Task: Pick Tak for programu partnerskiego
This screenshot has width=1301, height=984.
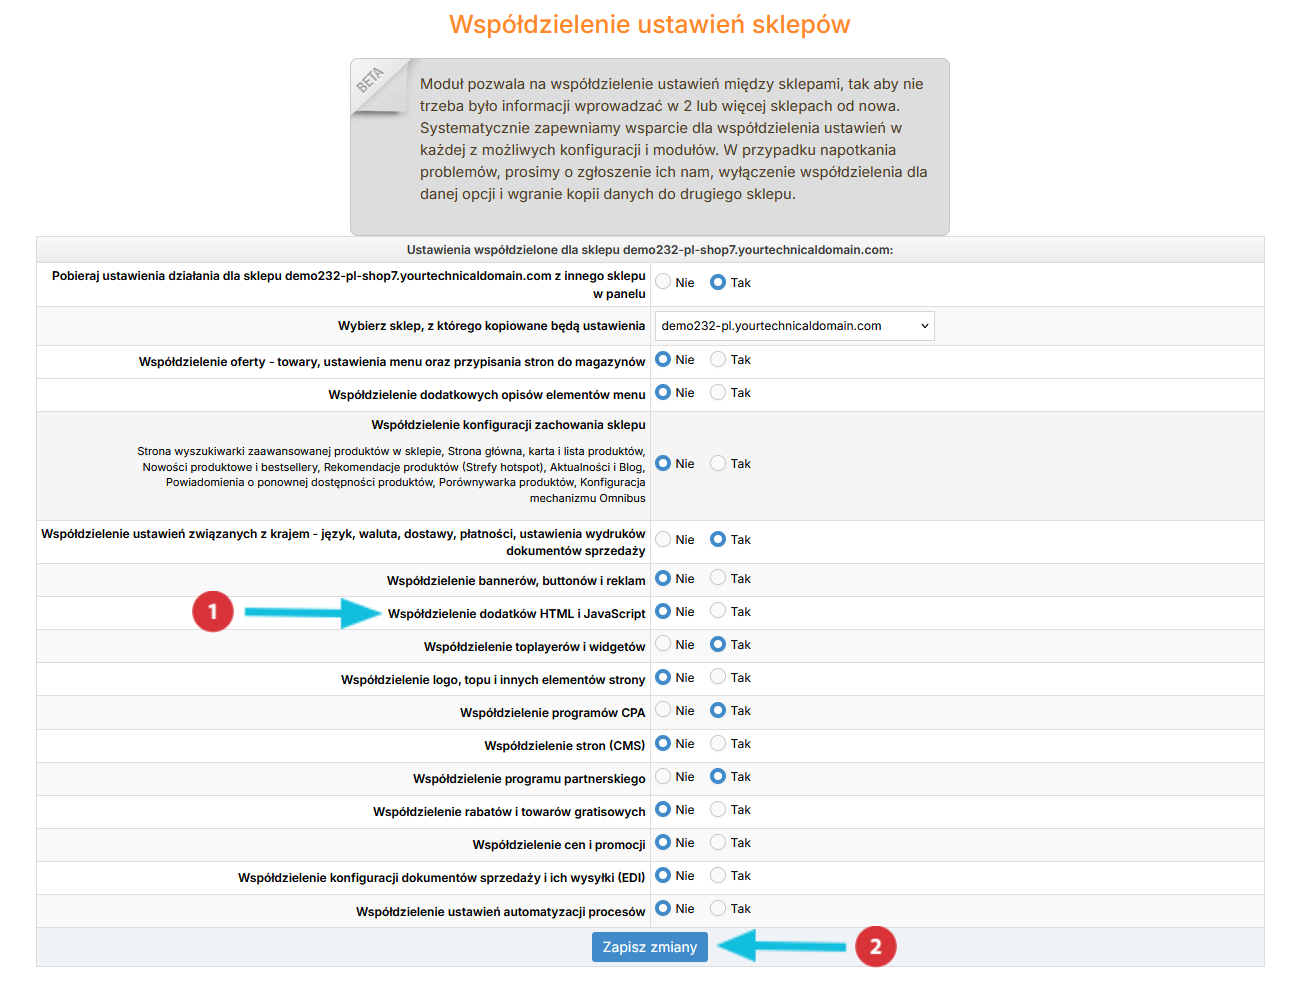Action: pos(718,776)
